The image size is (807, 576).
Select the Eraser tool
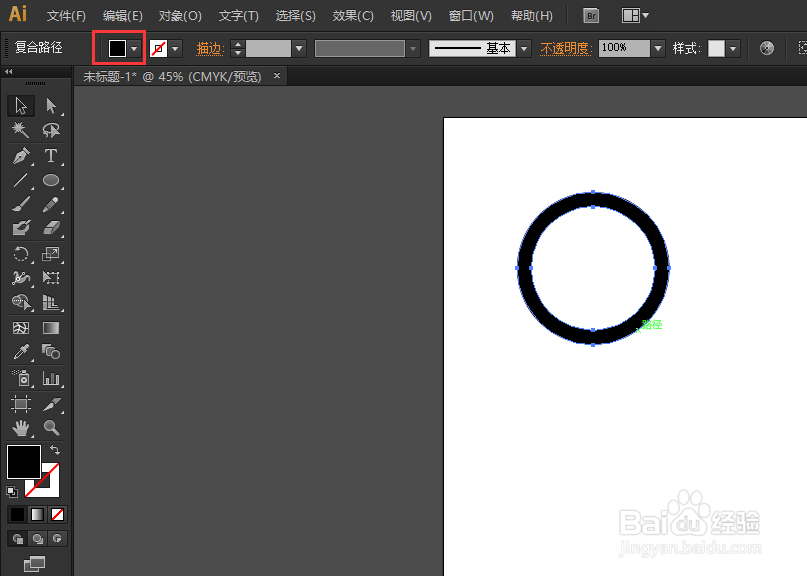tap(50, 228)
